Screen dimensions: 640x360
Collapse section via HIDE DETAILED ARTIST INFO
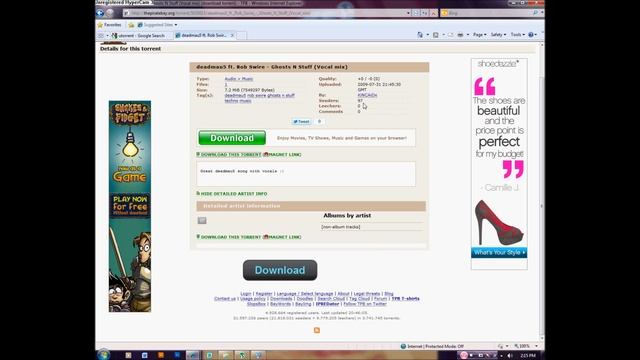(x=233, y=194)
